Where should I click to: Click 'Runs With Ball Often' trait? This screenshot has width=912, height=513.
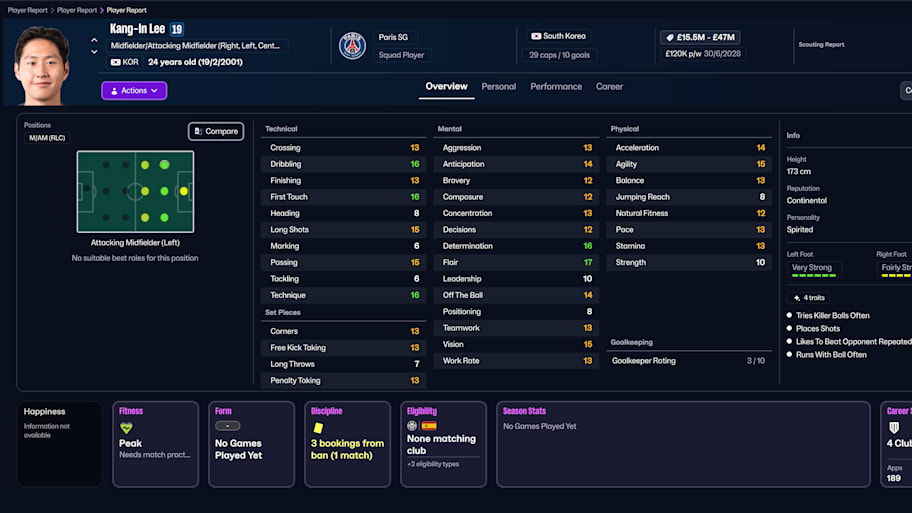831,355
